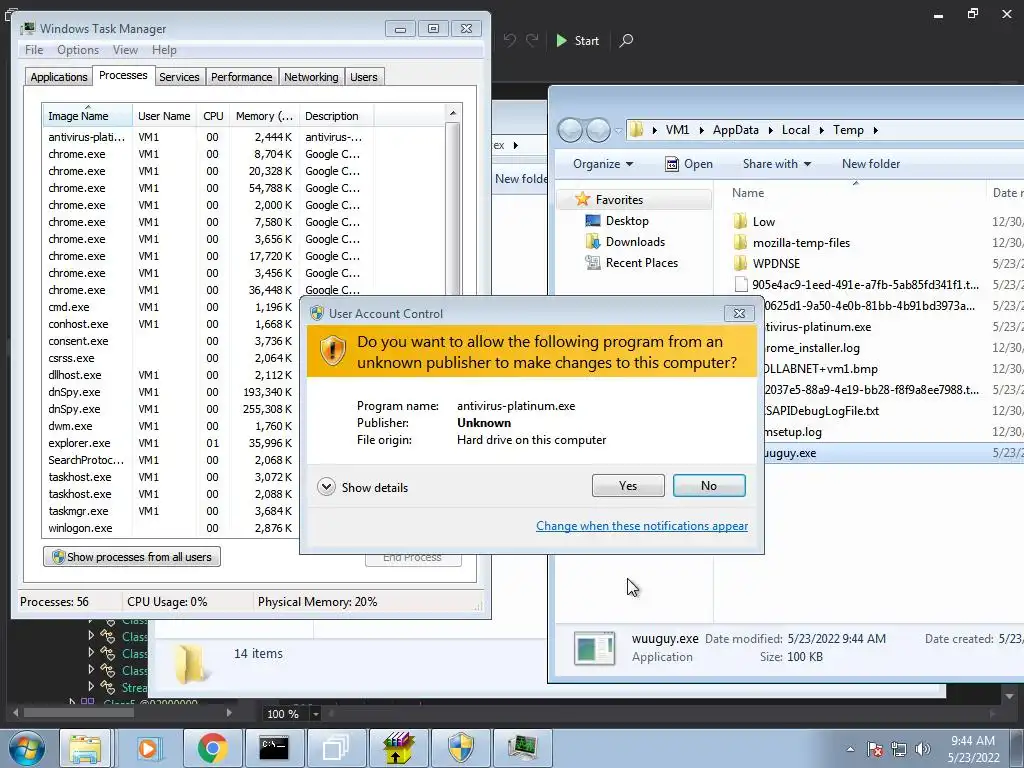Switch to Performance tab in Task Manager
Viewport: 1024px width, 768px height.
[242, 77]
